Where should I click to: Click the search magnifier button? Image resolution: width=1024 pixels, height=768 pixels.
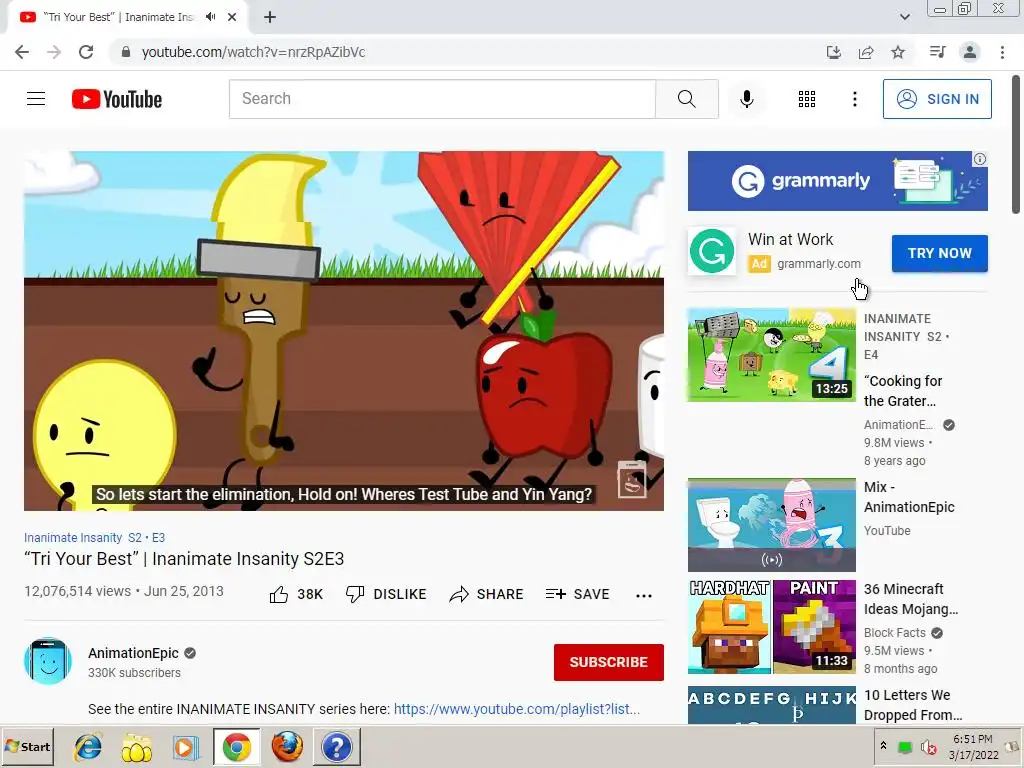click(x=686, y=99)
